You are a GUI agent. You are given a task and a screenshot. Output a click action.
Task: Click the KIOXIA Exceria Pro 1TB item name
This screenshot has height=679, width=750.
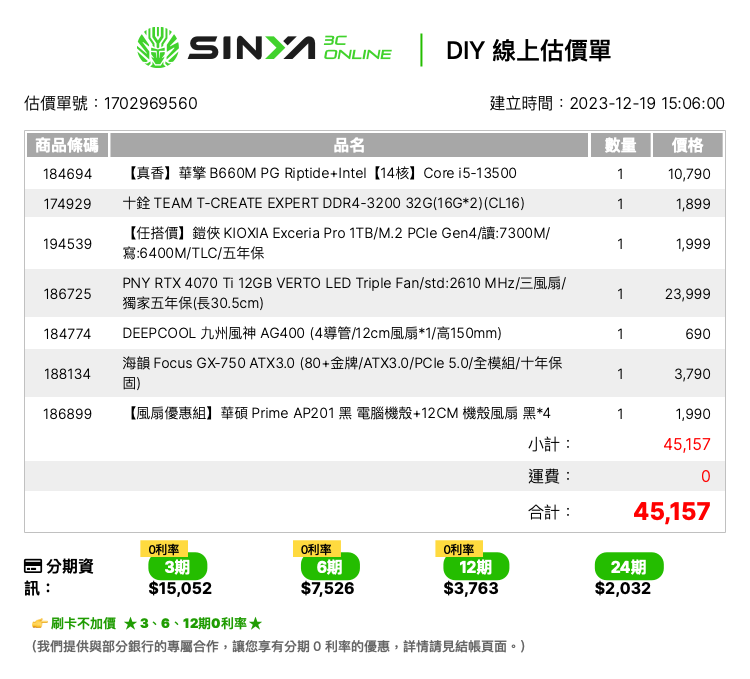pyautogui.click(x=336, y=243)
